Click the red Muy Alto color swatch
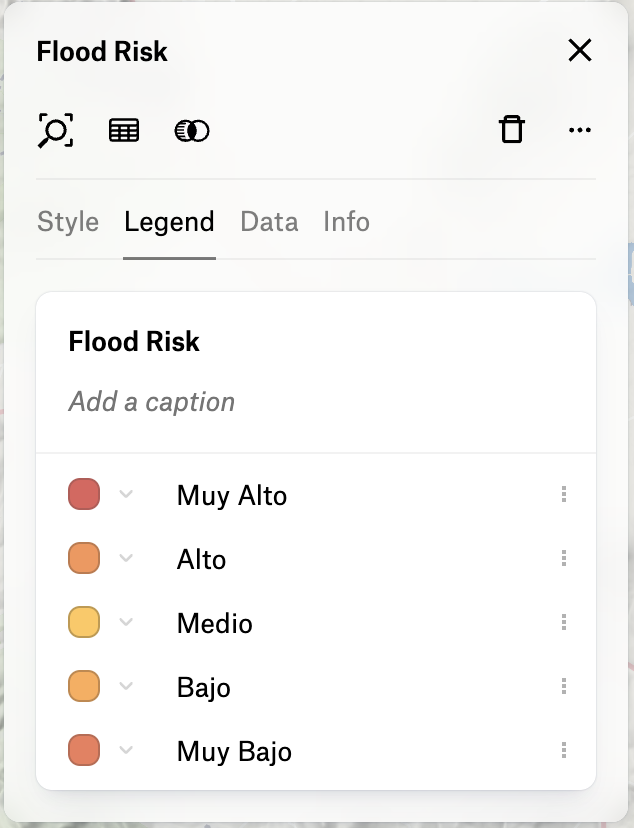Viewport: 634px width, 828px height. click(x=84, y=494)
